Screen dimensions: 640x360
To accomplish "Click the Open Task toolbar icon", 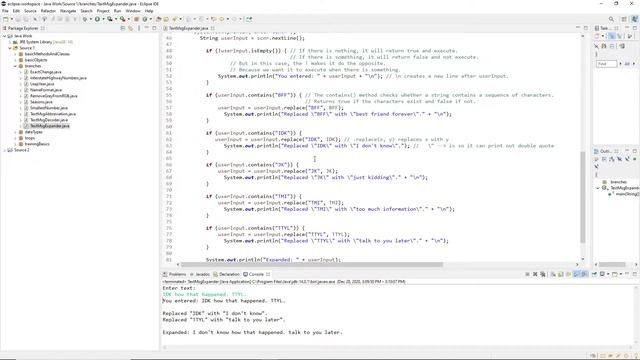I will pos(166,19).
